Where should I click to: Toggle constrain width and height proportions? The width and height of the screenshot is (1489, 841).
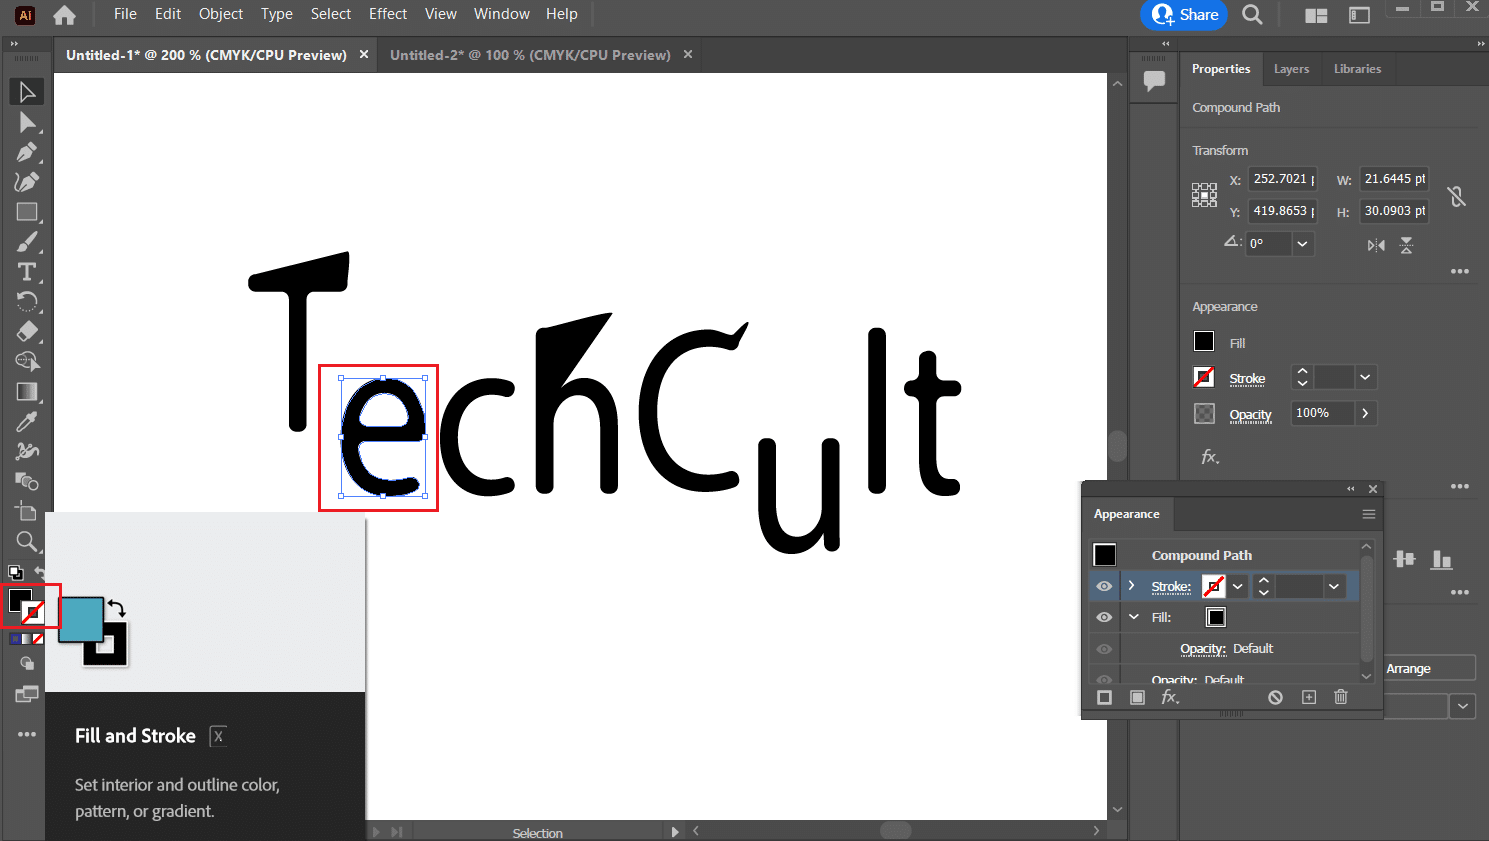(1457, 196)
